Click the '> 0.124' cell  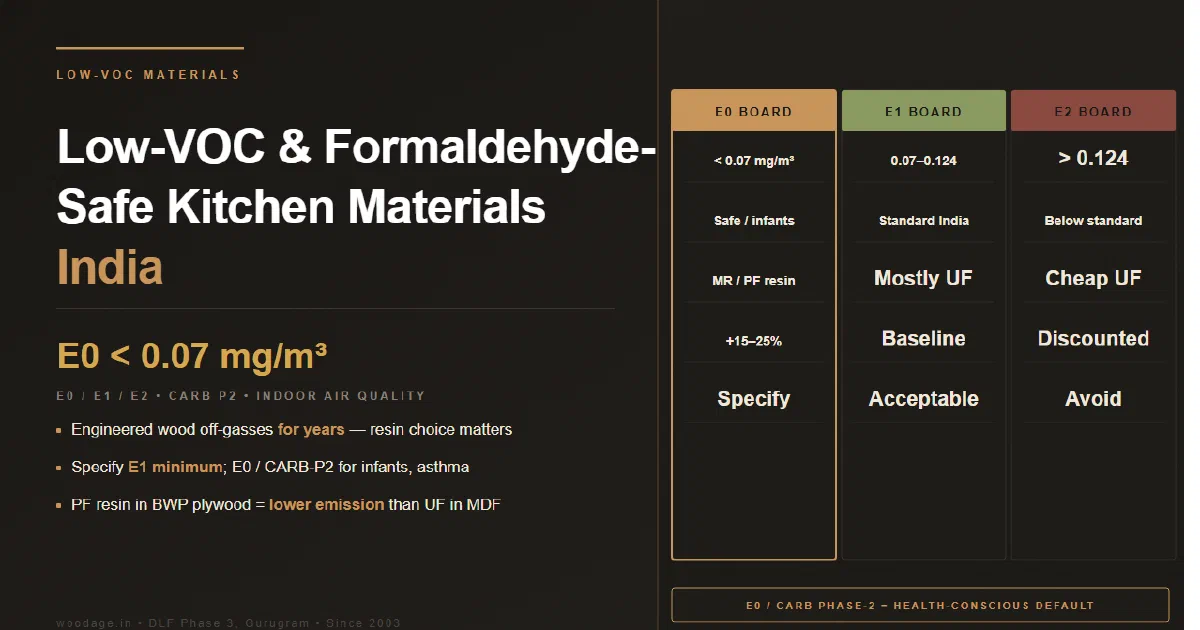1093,158
